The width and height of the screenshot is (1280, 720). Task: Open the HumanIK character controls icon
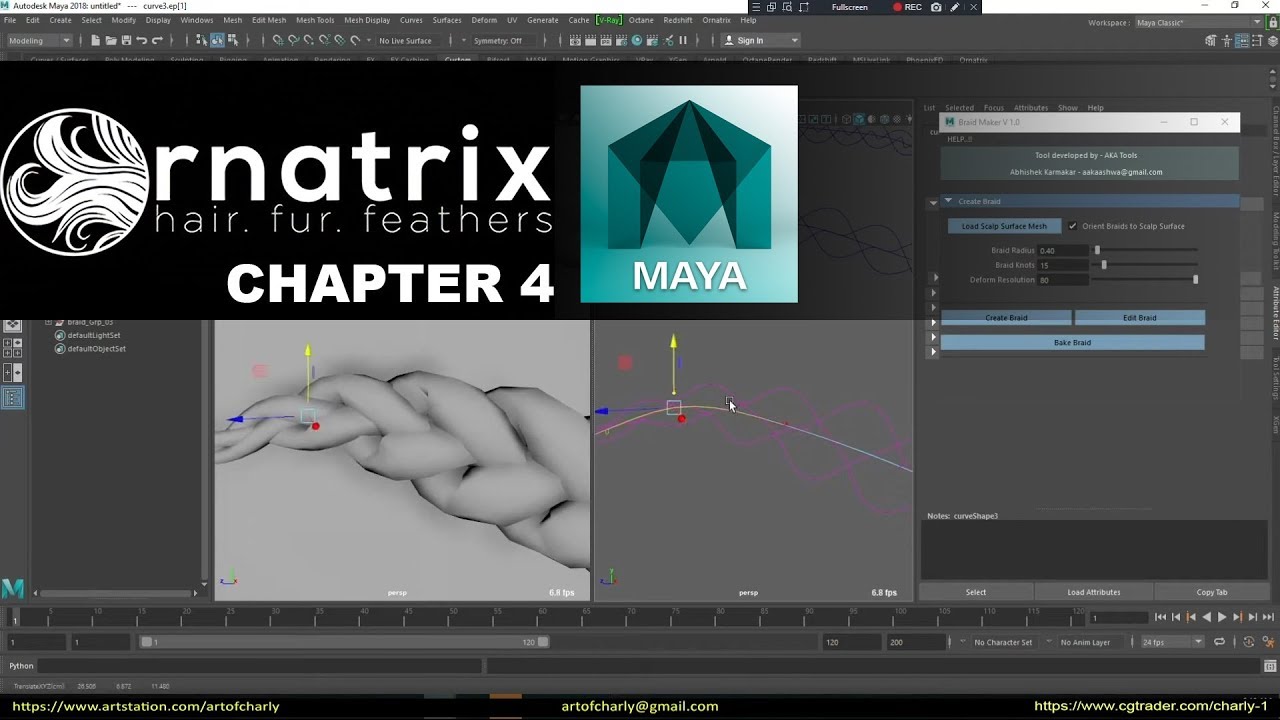(1226, 40)
